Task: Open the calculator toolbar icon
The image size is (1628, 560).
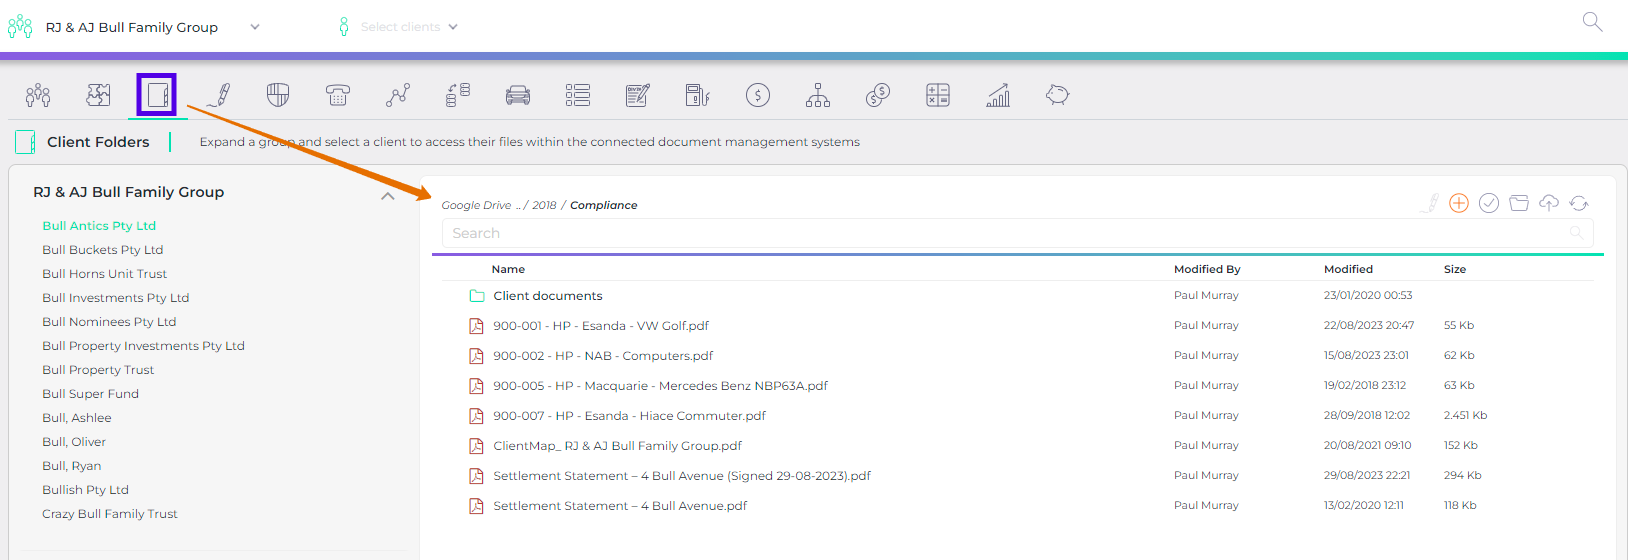Action: coord(938,95)
